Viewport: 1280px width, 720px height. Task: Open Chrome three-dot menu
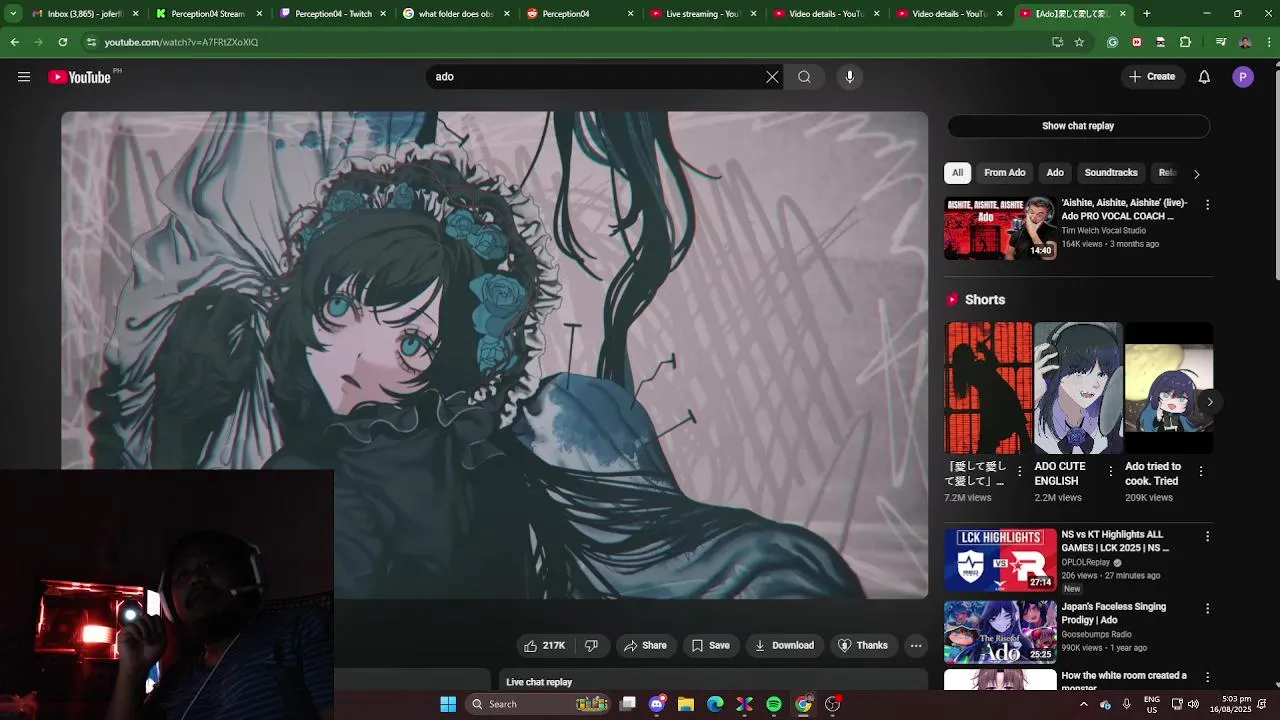click(x=1269, y=42)
